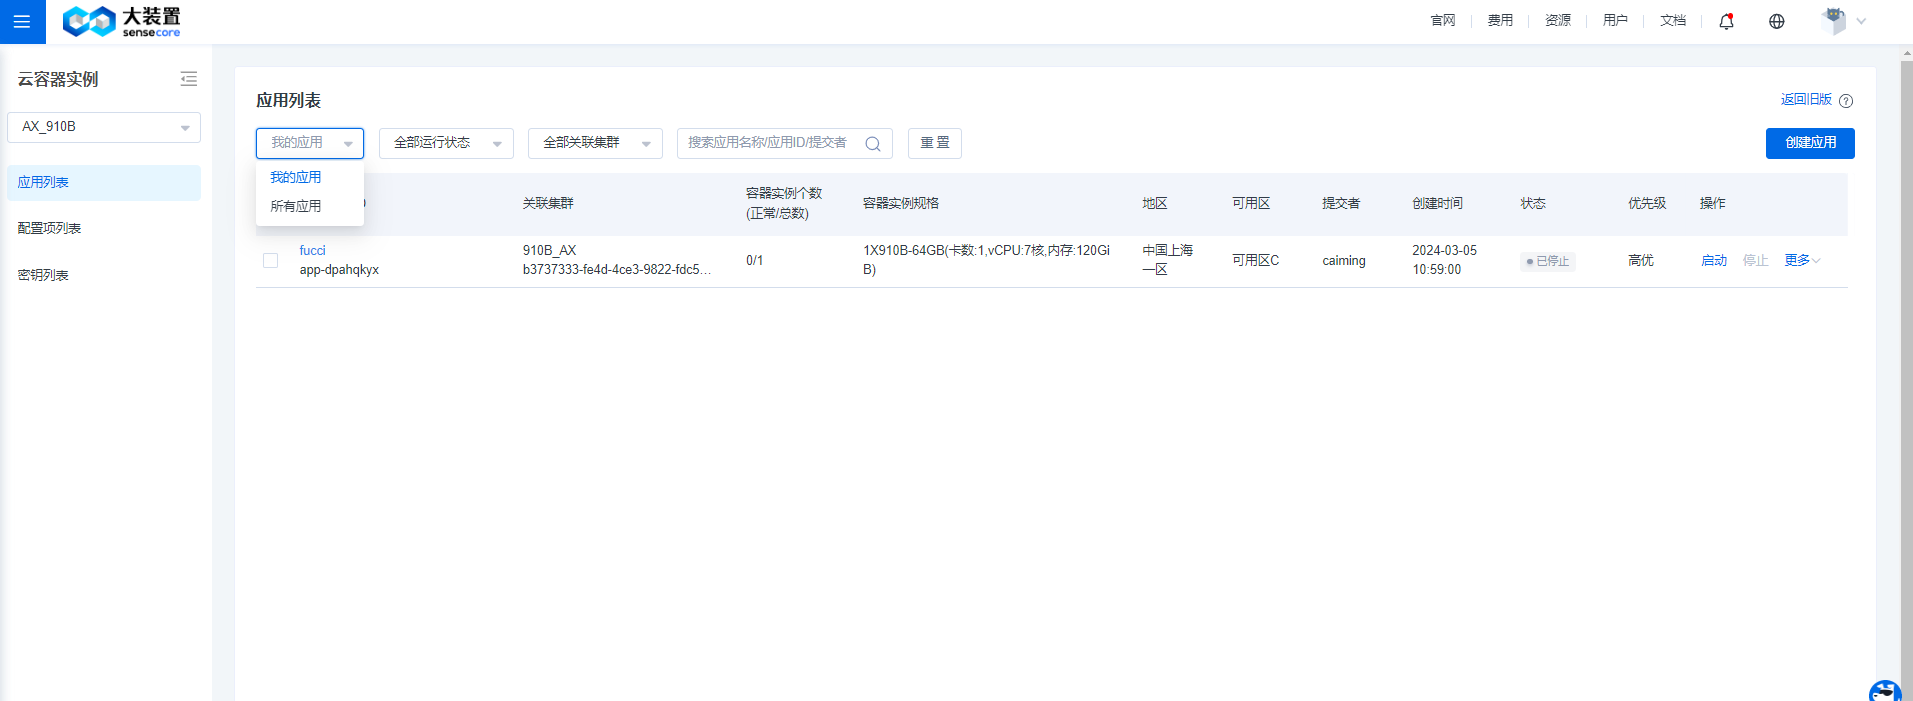This screenshot has height=701, width=1913.
Task: Select 所有应用 from the dropdown list
Action: (x=296, y=206)
